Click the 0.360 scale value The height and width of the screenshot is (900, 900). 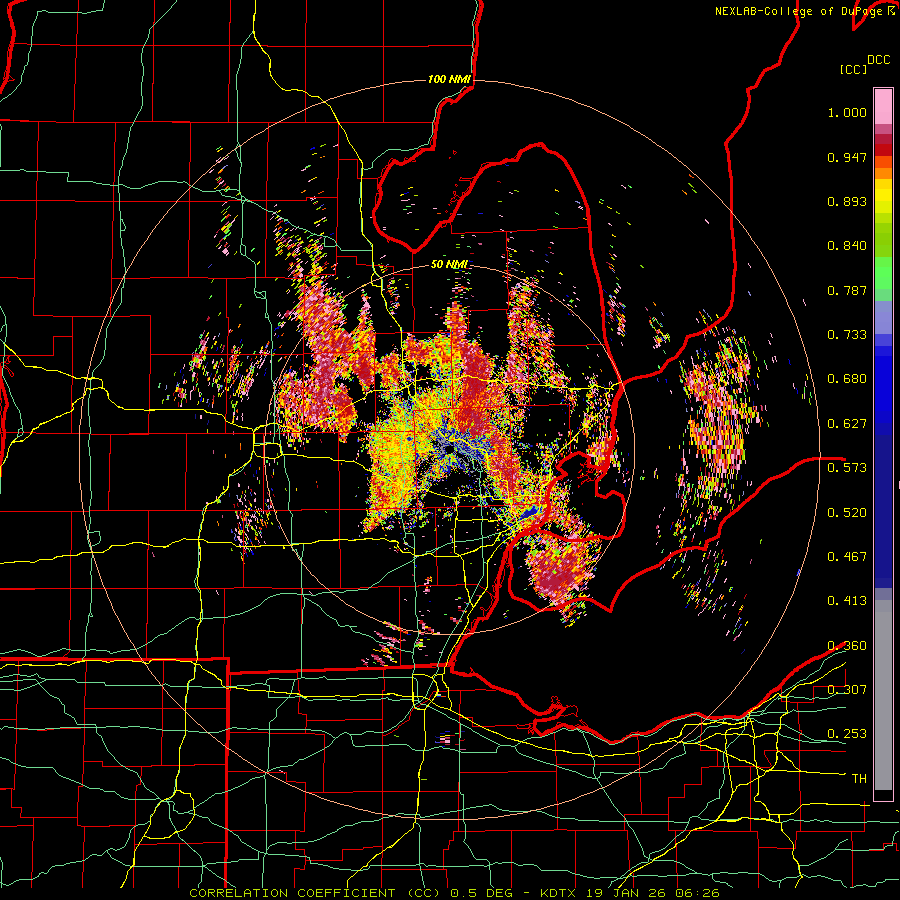847,646
